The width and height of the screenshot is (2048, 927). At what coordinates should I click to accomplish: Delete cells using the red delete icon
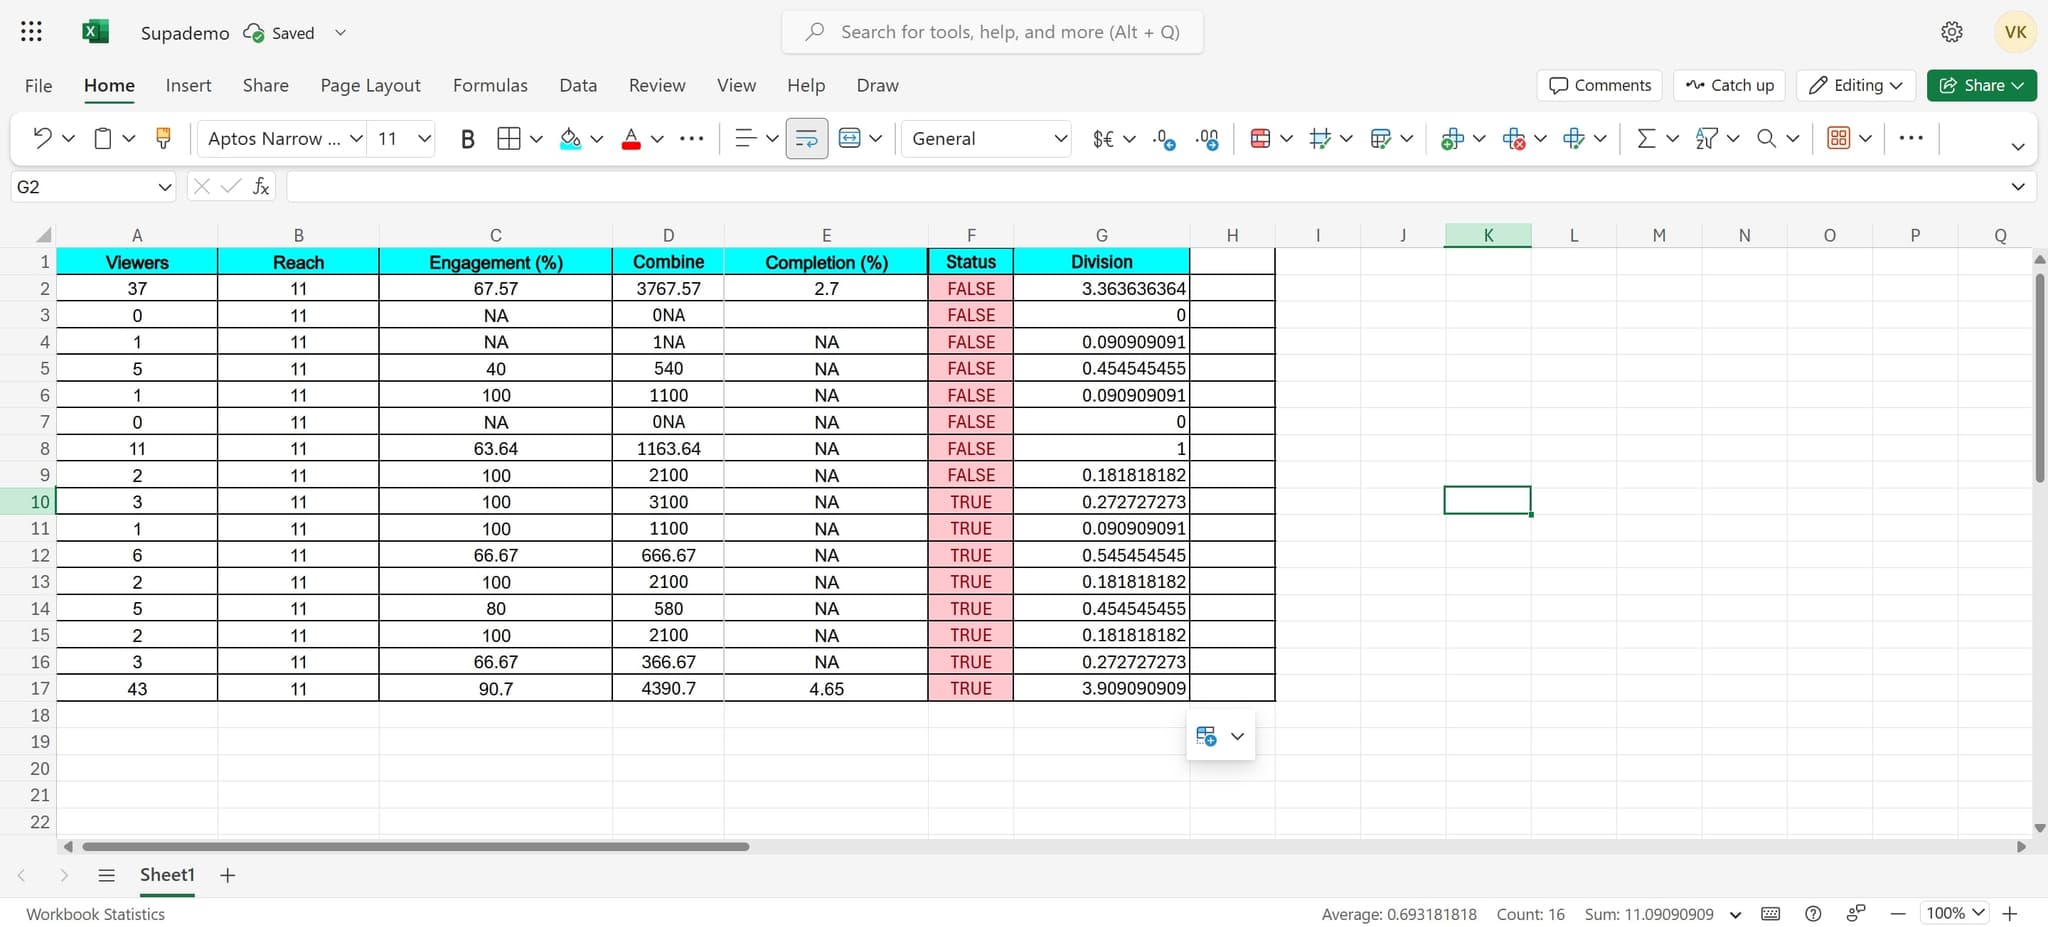point(1515,138)
